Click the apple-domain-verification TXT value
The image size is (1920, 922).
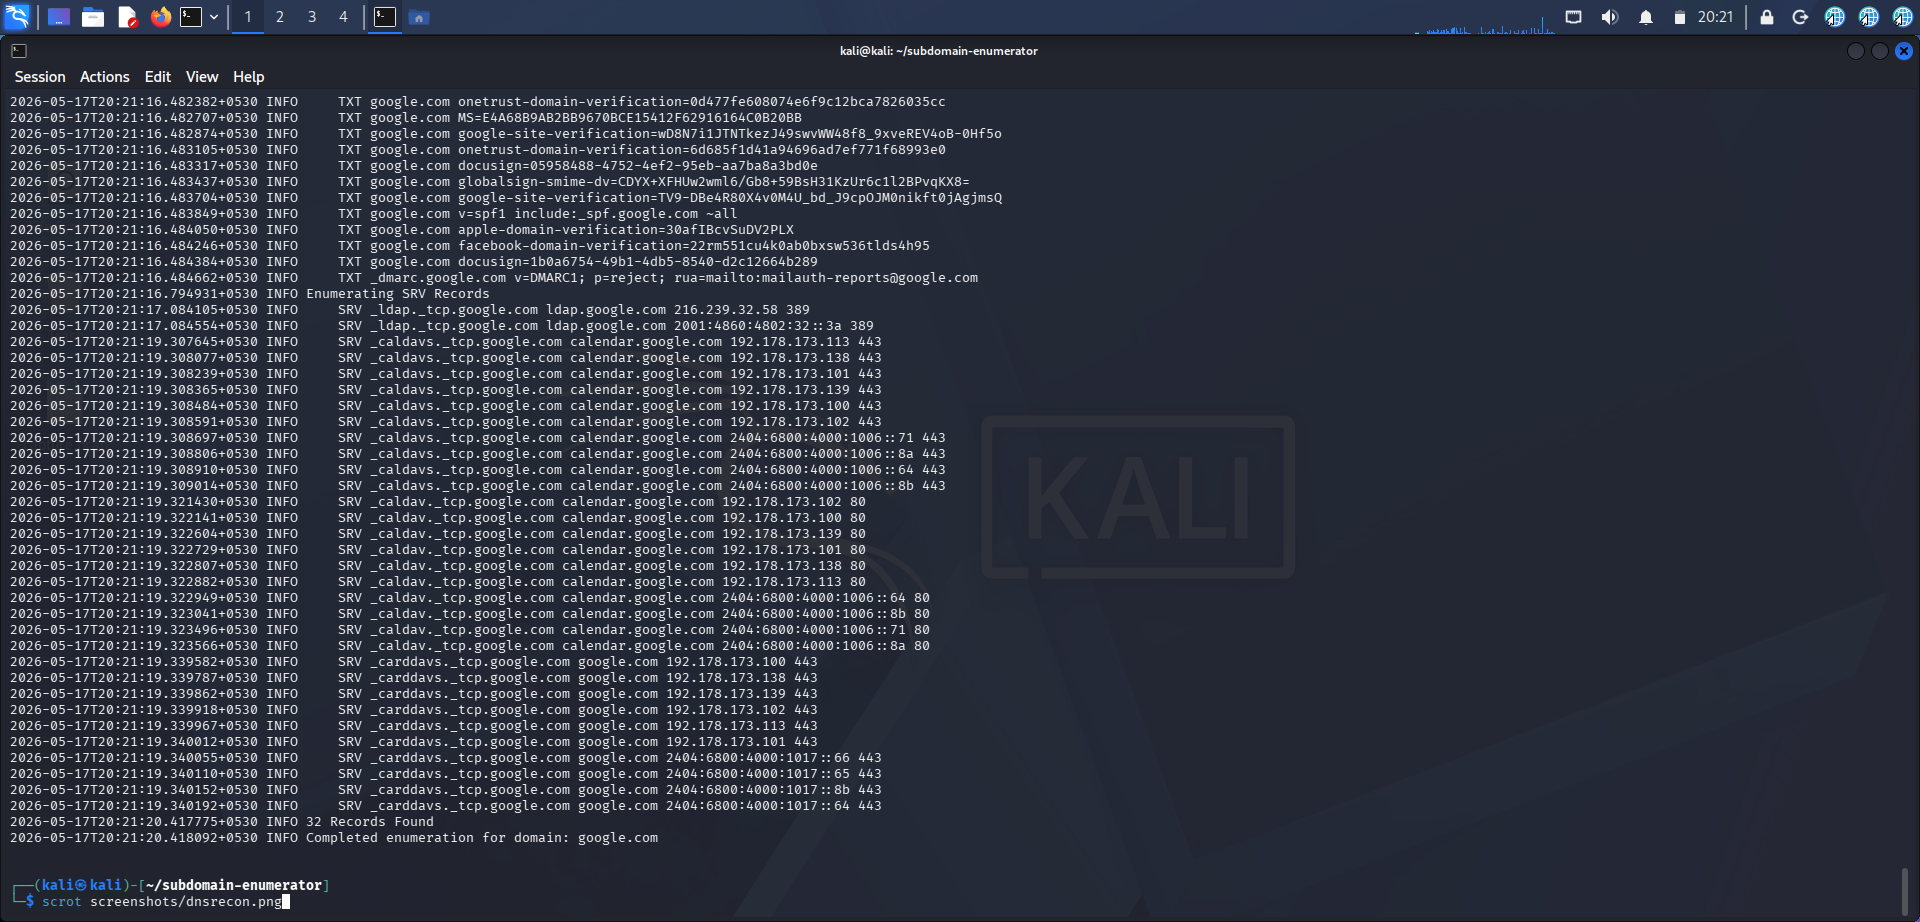[x=626, y=230]
